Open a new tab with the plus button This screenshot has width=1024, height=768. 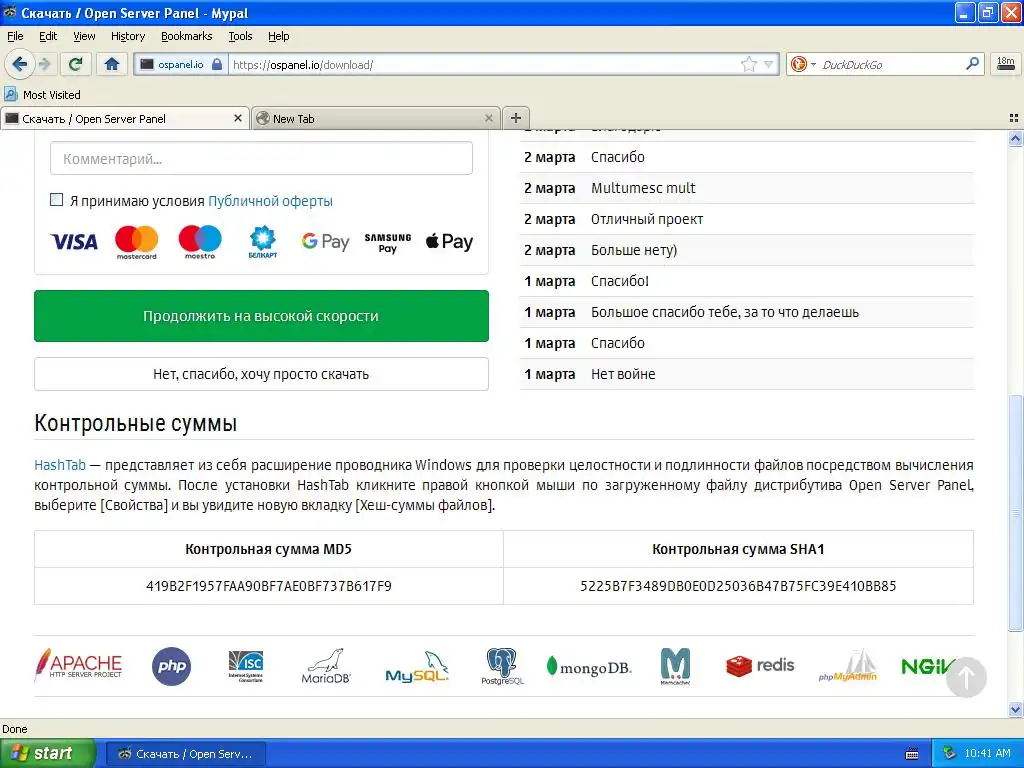[x=515, y=118]
